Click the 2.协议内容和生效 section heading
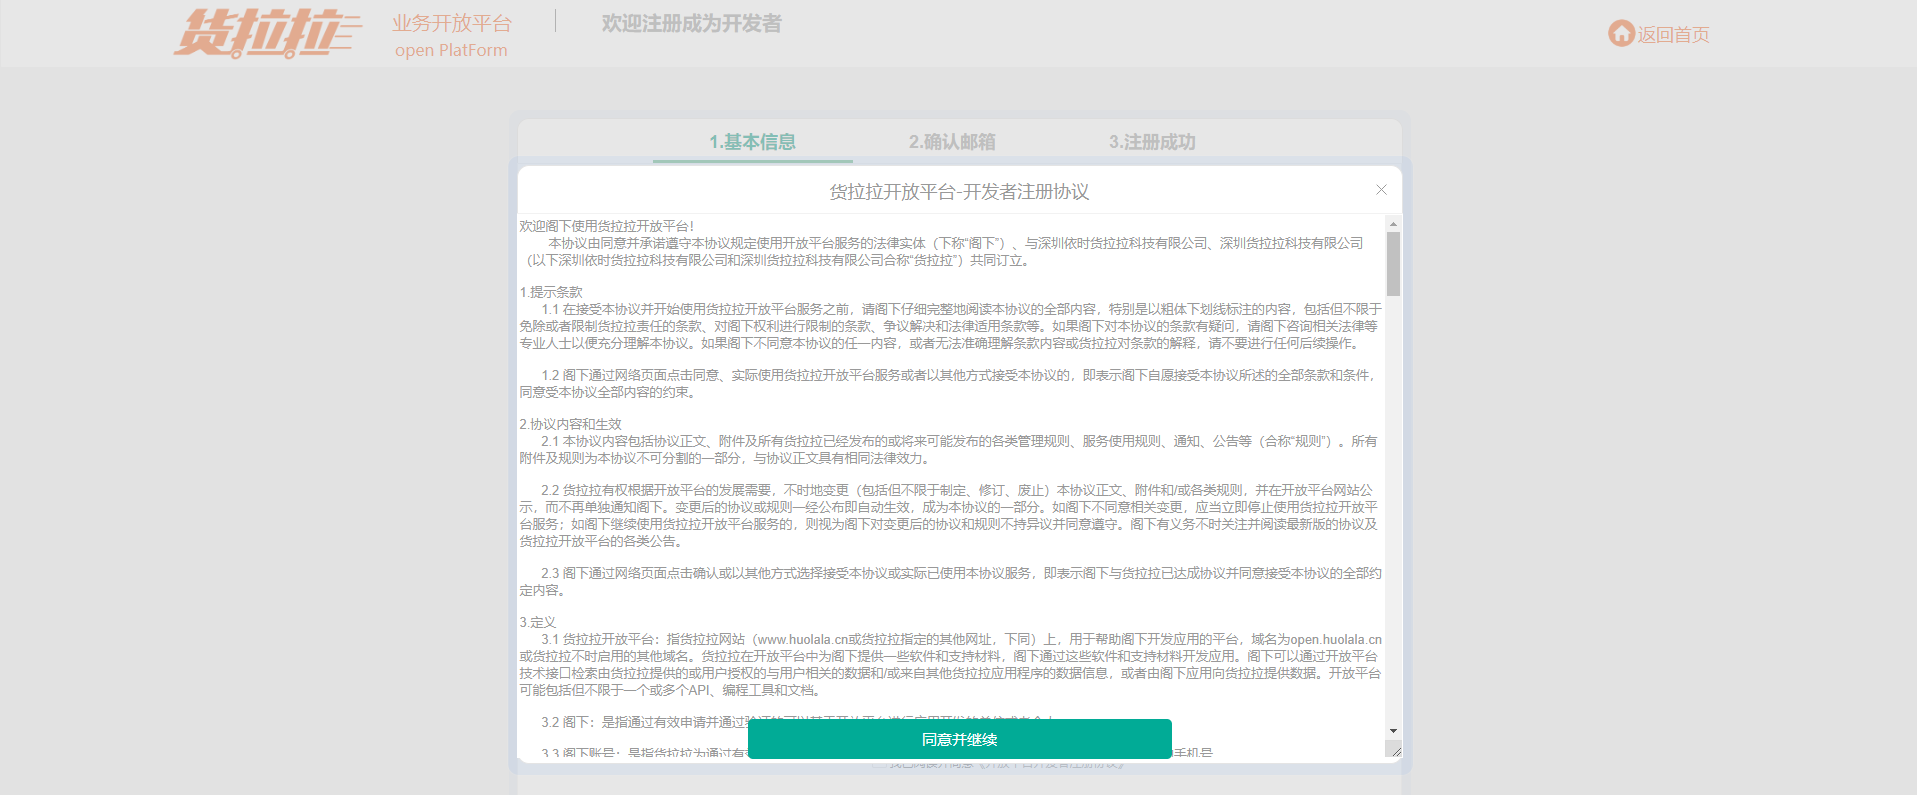Image resolution: width=1917 pixels, height=795 pixels. point(570,424)
